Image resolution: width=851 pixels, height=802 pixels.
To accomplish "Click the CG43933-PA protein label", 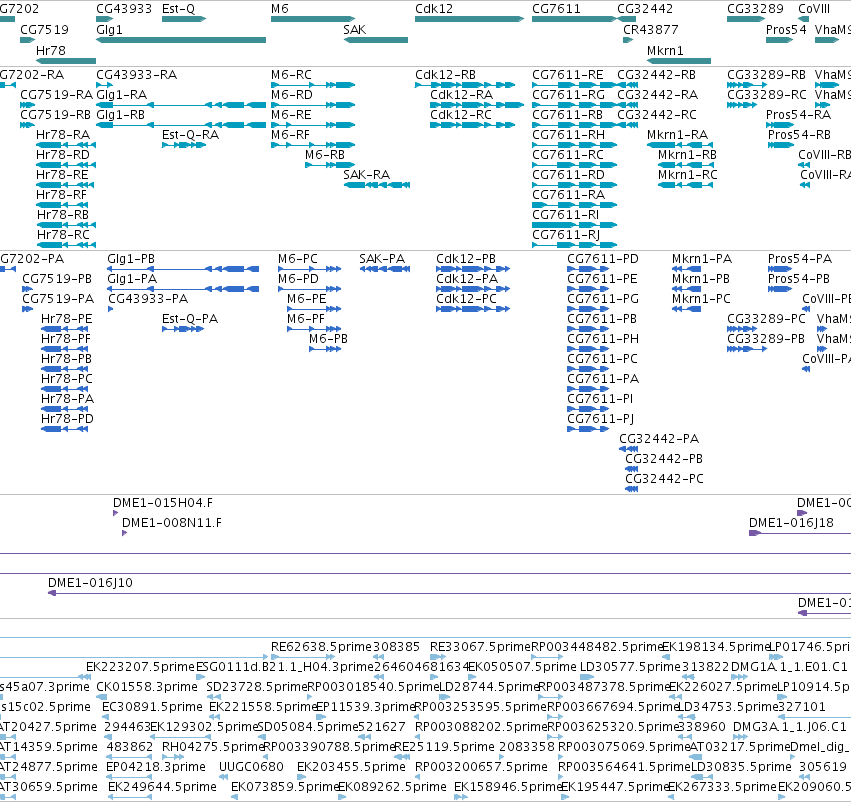I will (148, 298).
